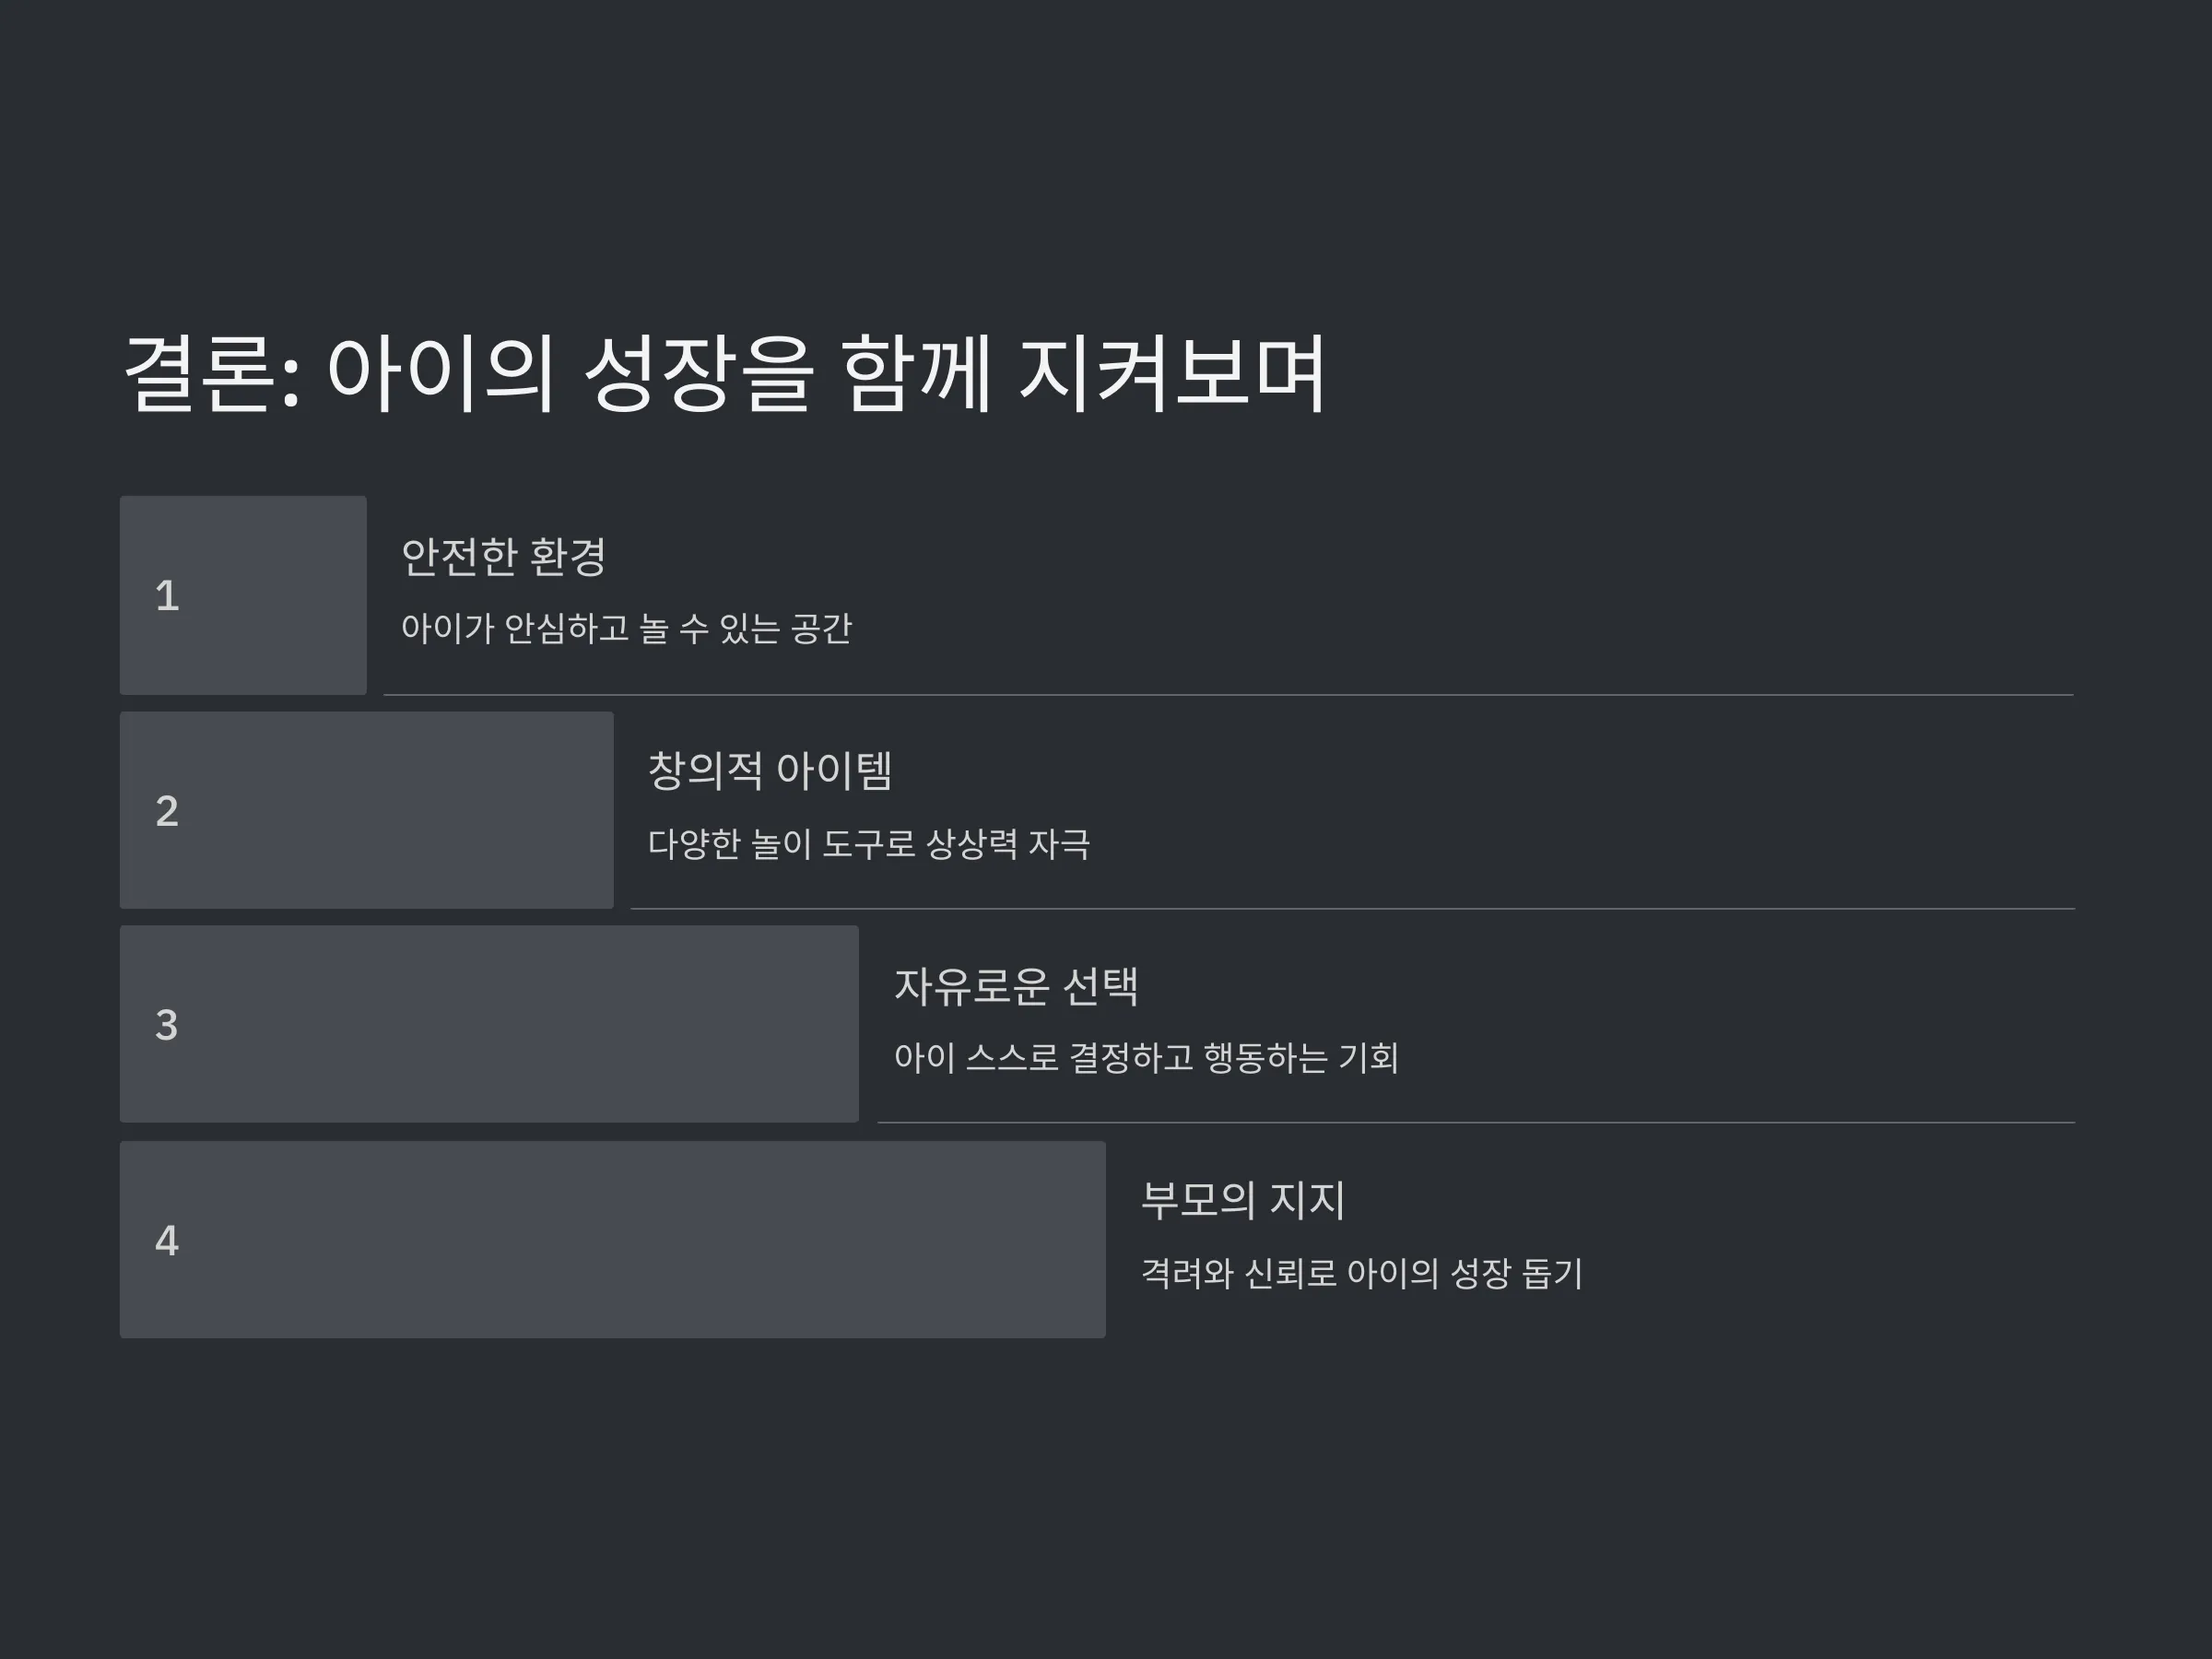Select the numbered block labeled 2
This screenshot has width=2212, height=1659.
[367, 810]
